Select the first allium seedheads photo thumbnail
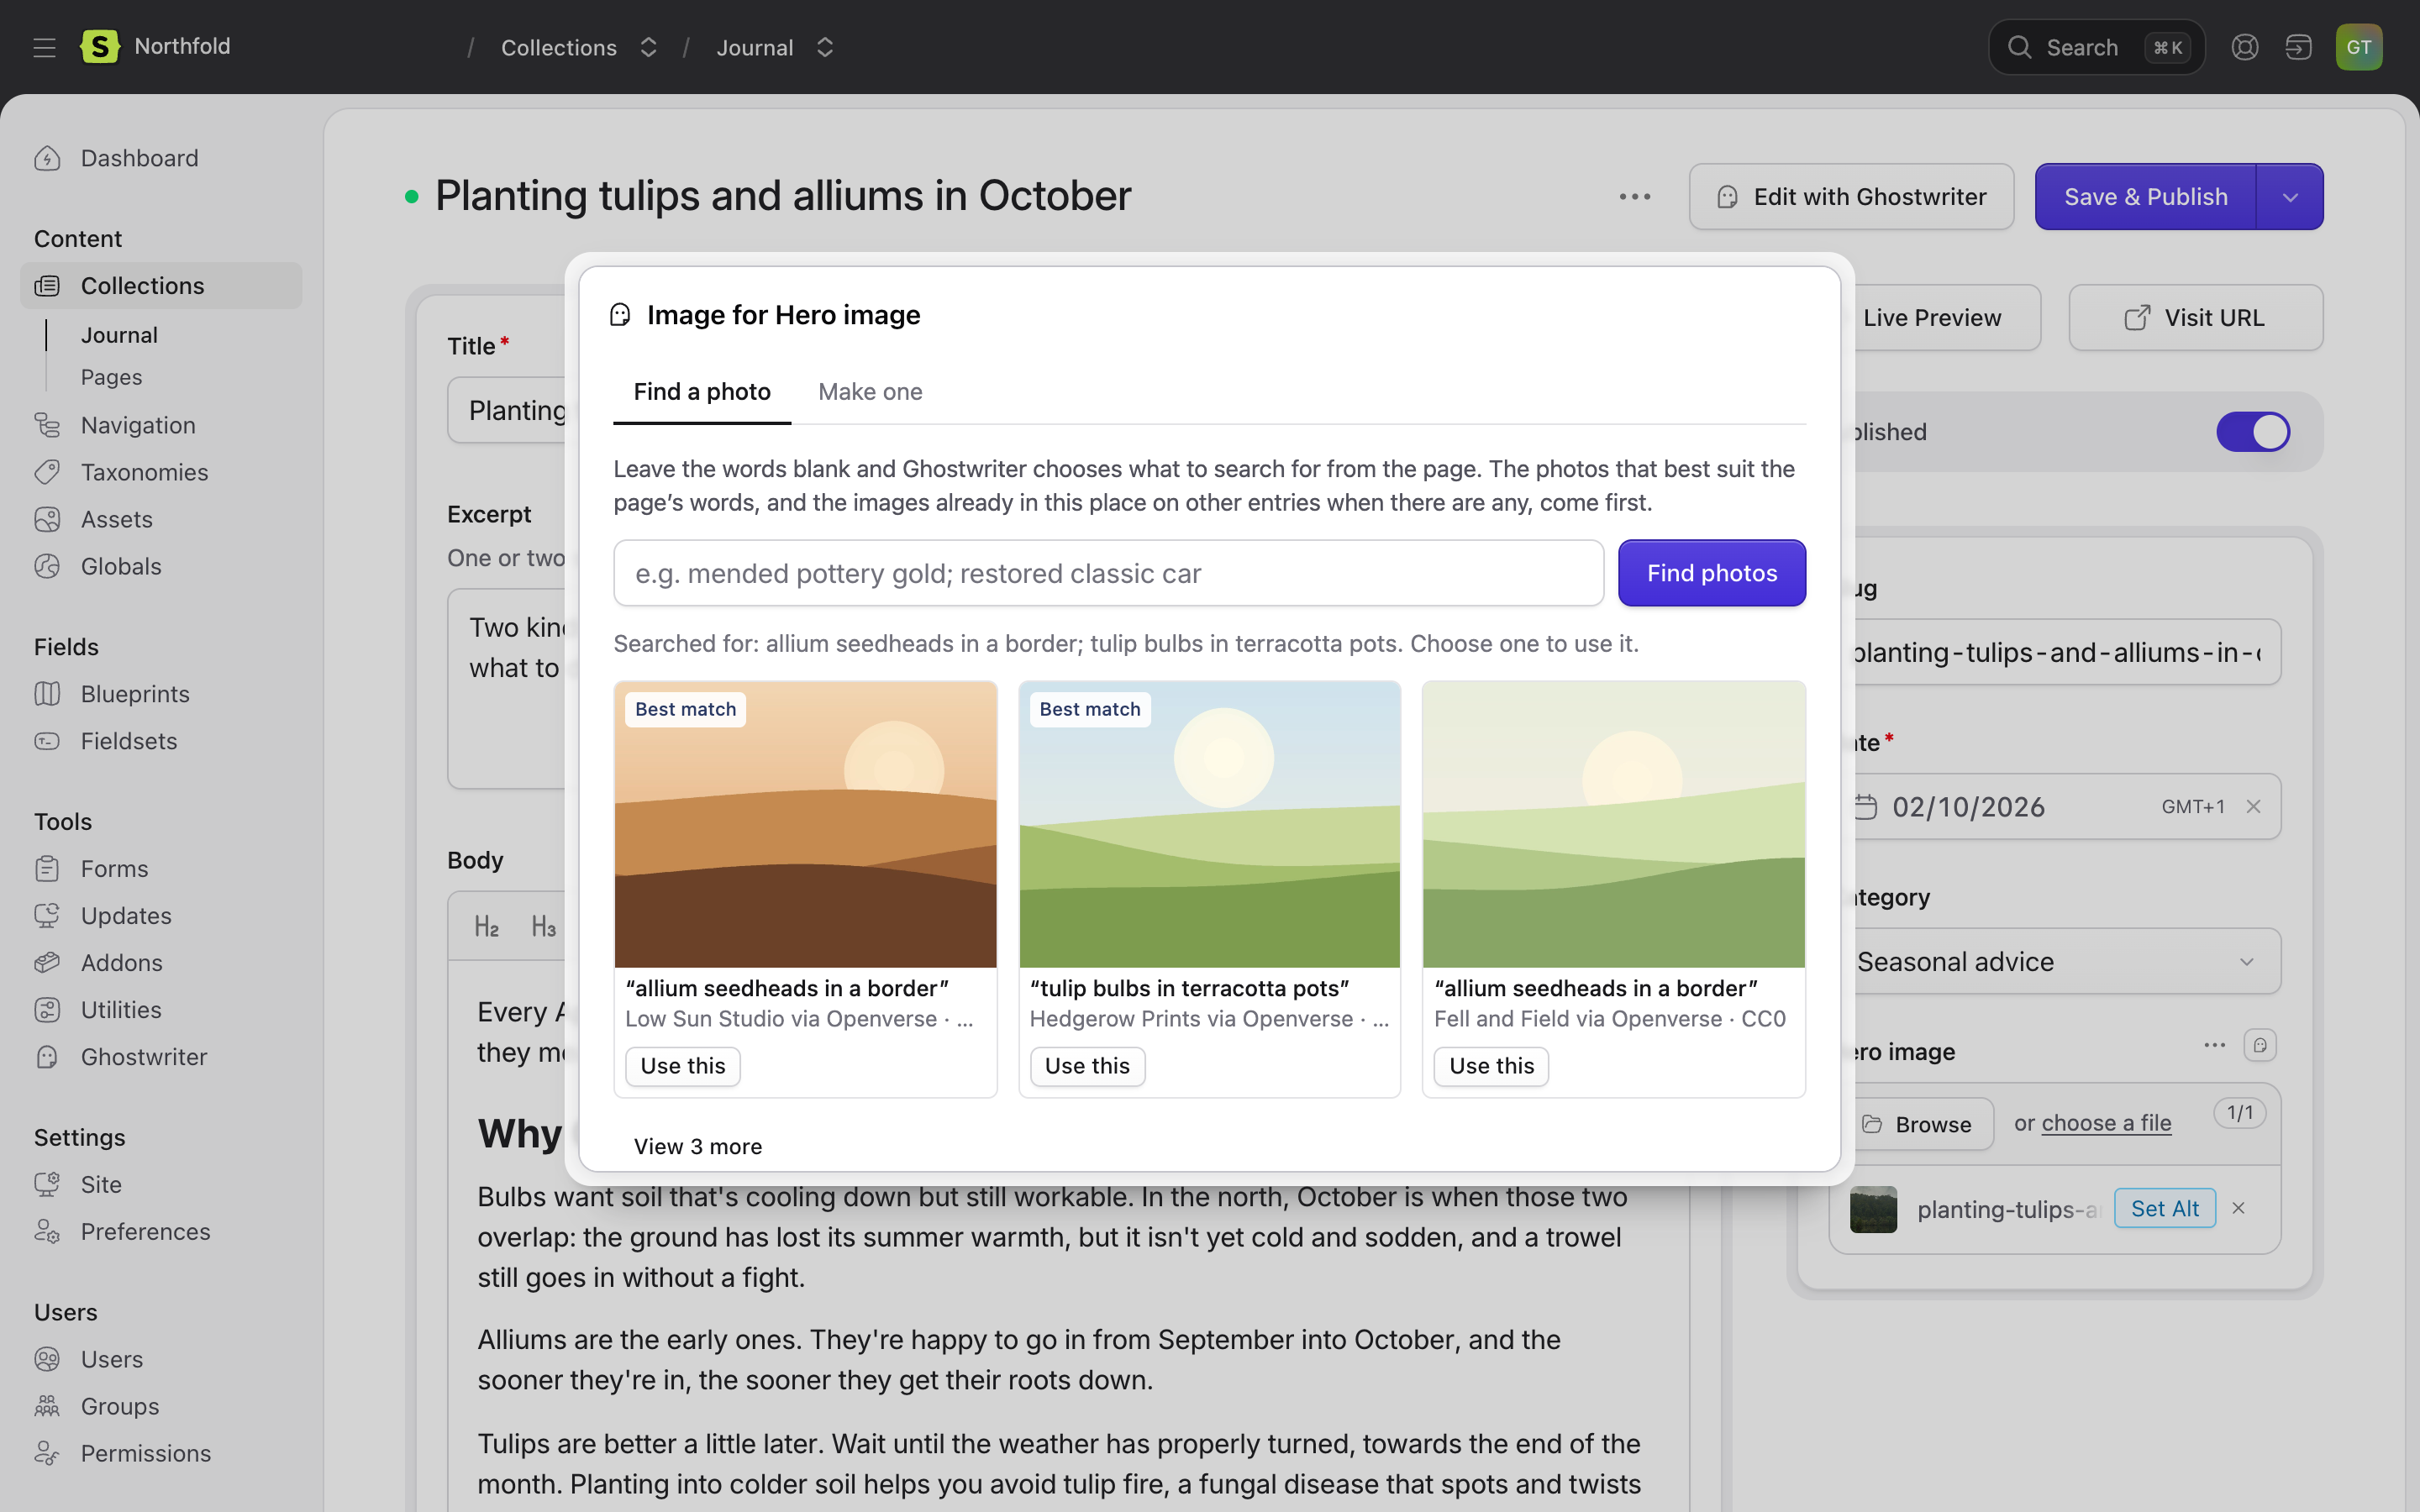This screenshot has height=1512, width=2420. tap(805, 825)
